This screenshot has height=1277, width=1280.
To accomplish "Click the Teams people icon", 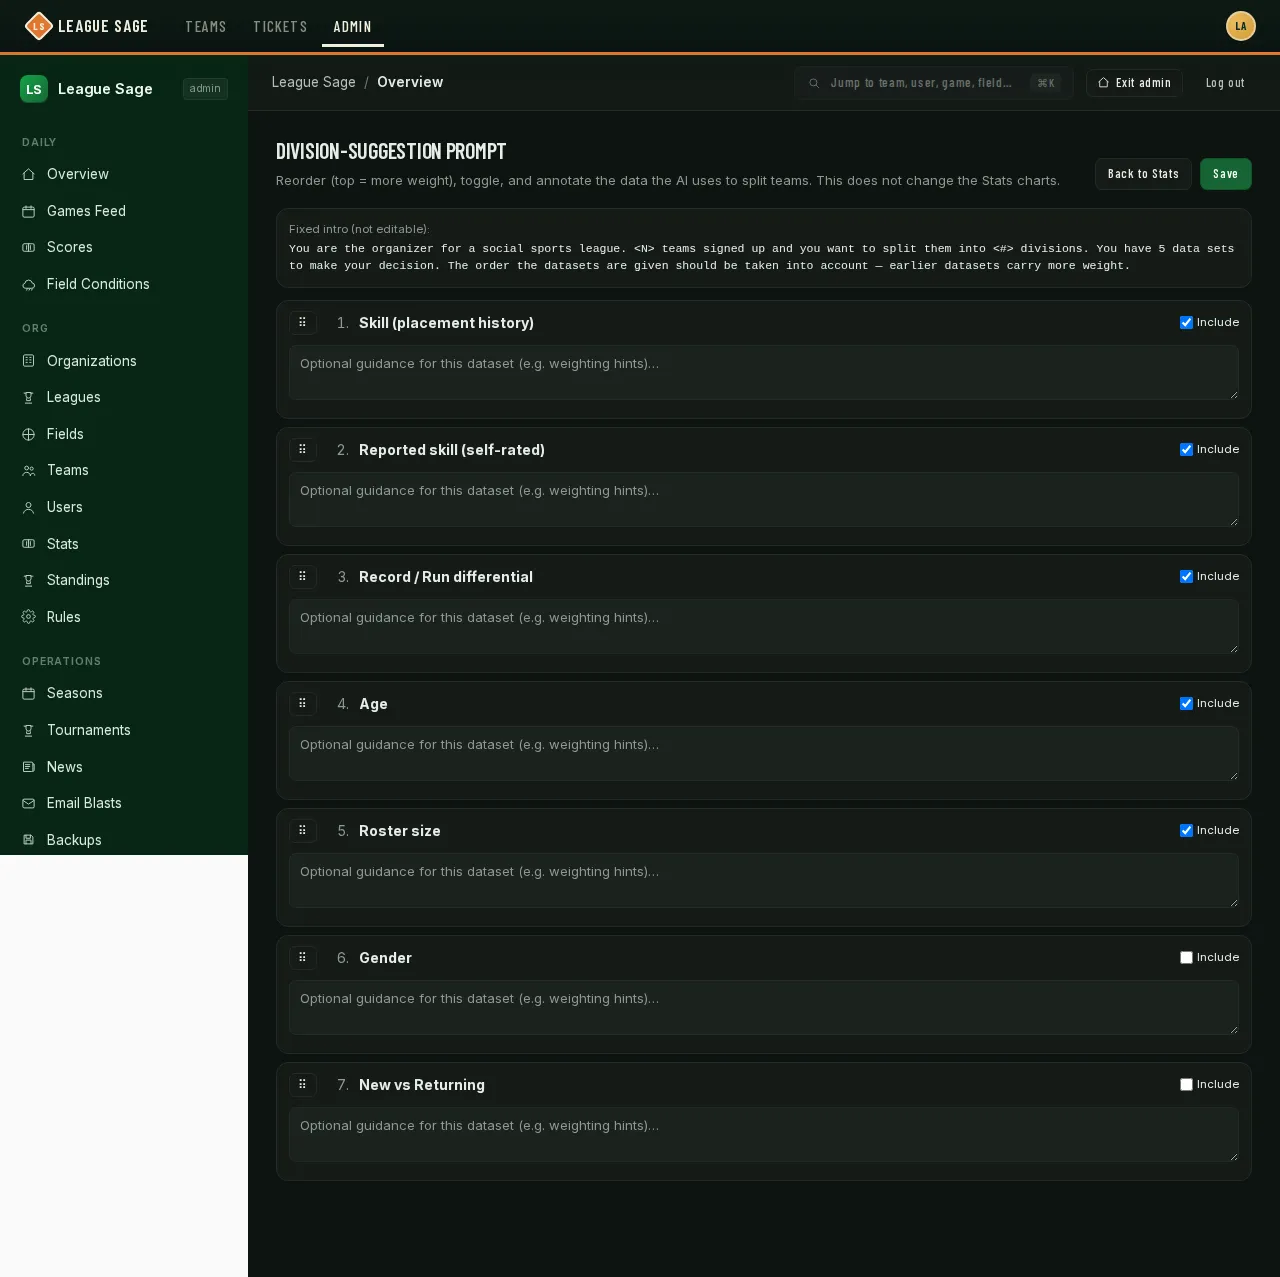I will [x=29, y=470].
